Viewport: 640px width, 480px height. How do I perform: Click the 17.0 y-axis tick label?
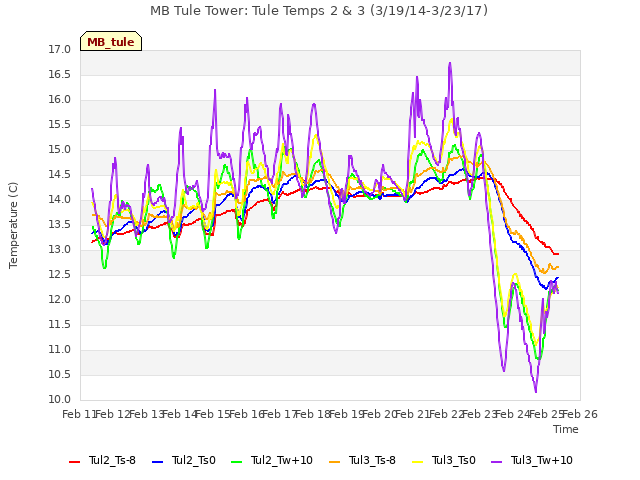60,49
